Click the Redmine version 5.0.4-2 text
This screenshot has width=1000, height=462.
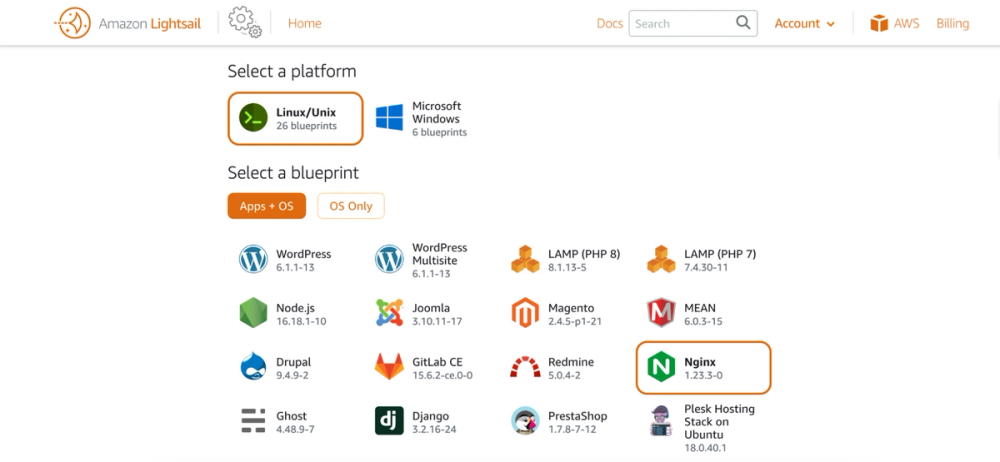pyautogui.click(x=564, y=375)
